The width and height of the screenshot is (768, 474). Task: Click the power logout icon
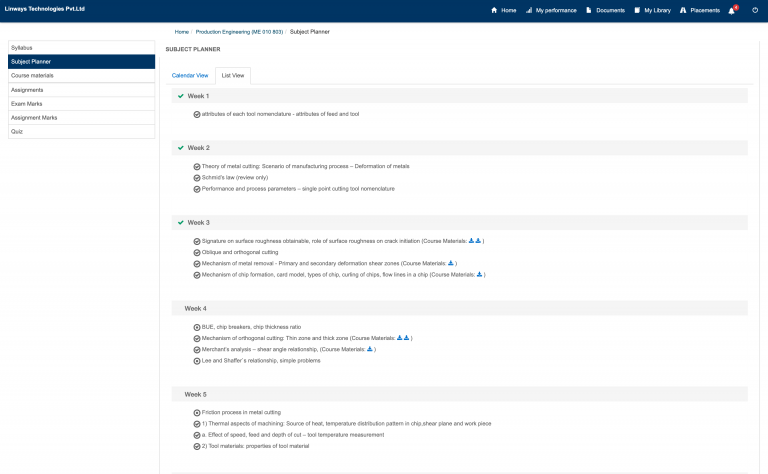click(755, 10)
